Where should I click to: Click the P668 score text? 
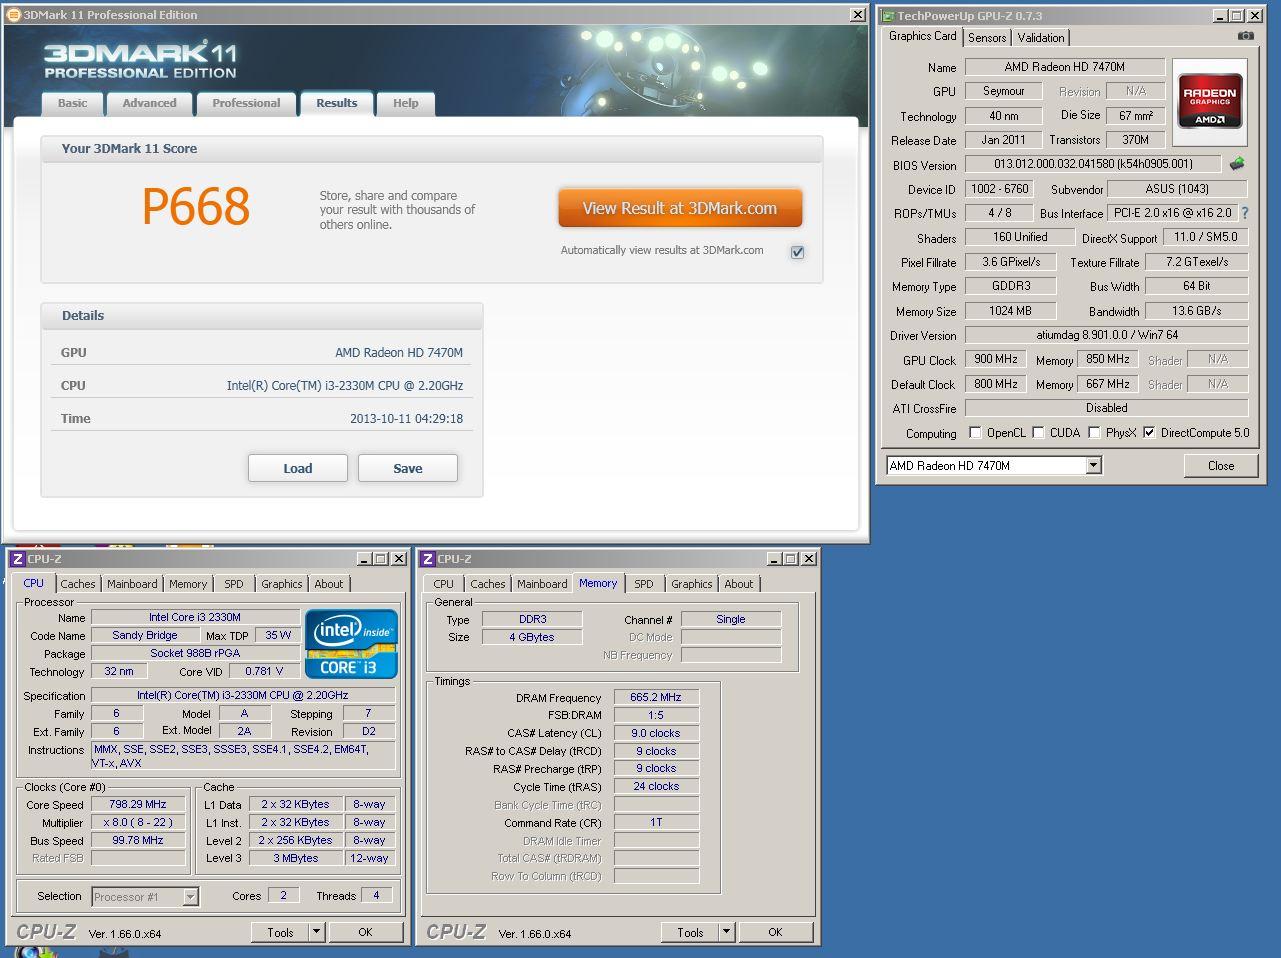(196, 206)
